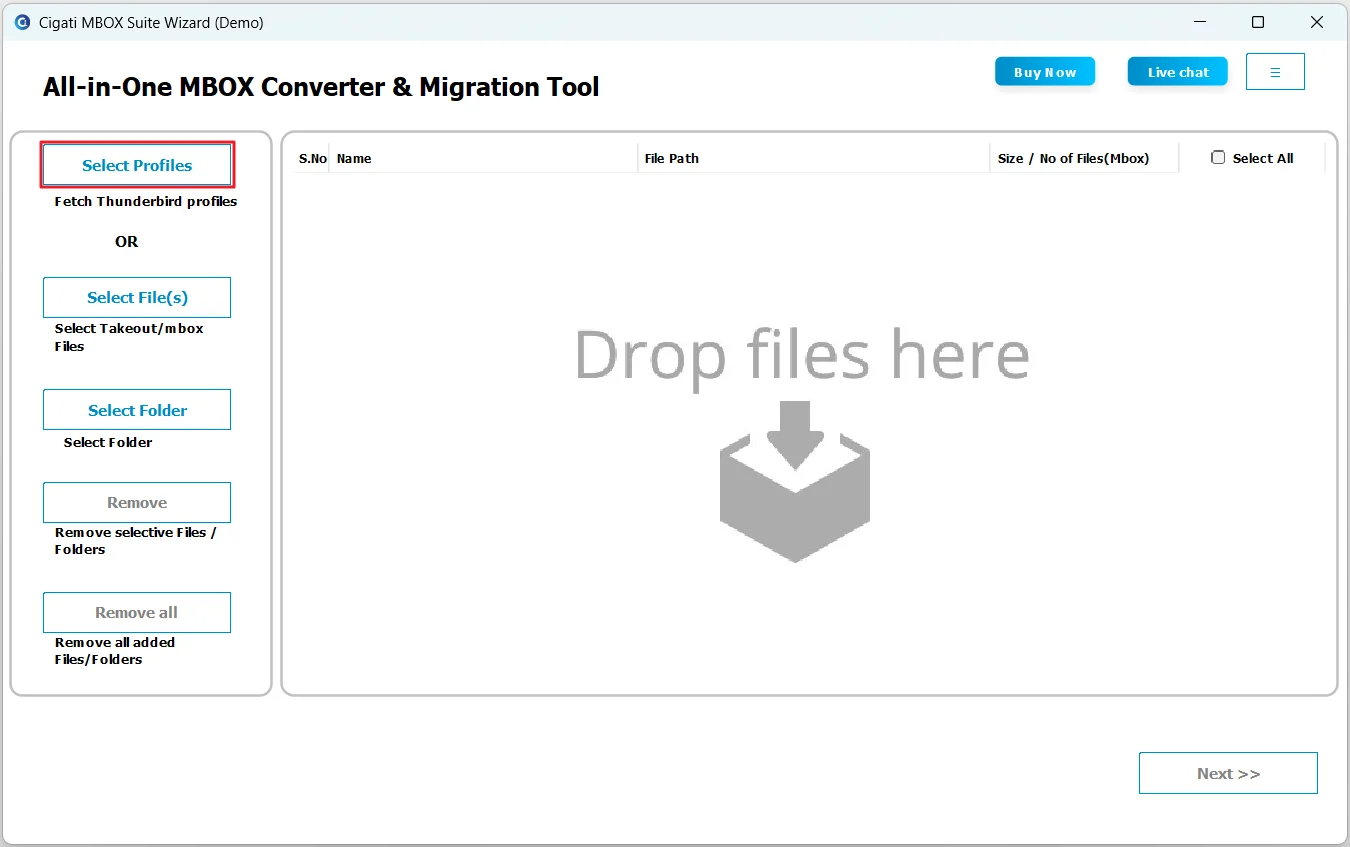Screen dimensions: 1350x847
Task: Choose Select File(s) for mbox files
Action: click(x=137, y=297)
